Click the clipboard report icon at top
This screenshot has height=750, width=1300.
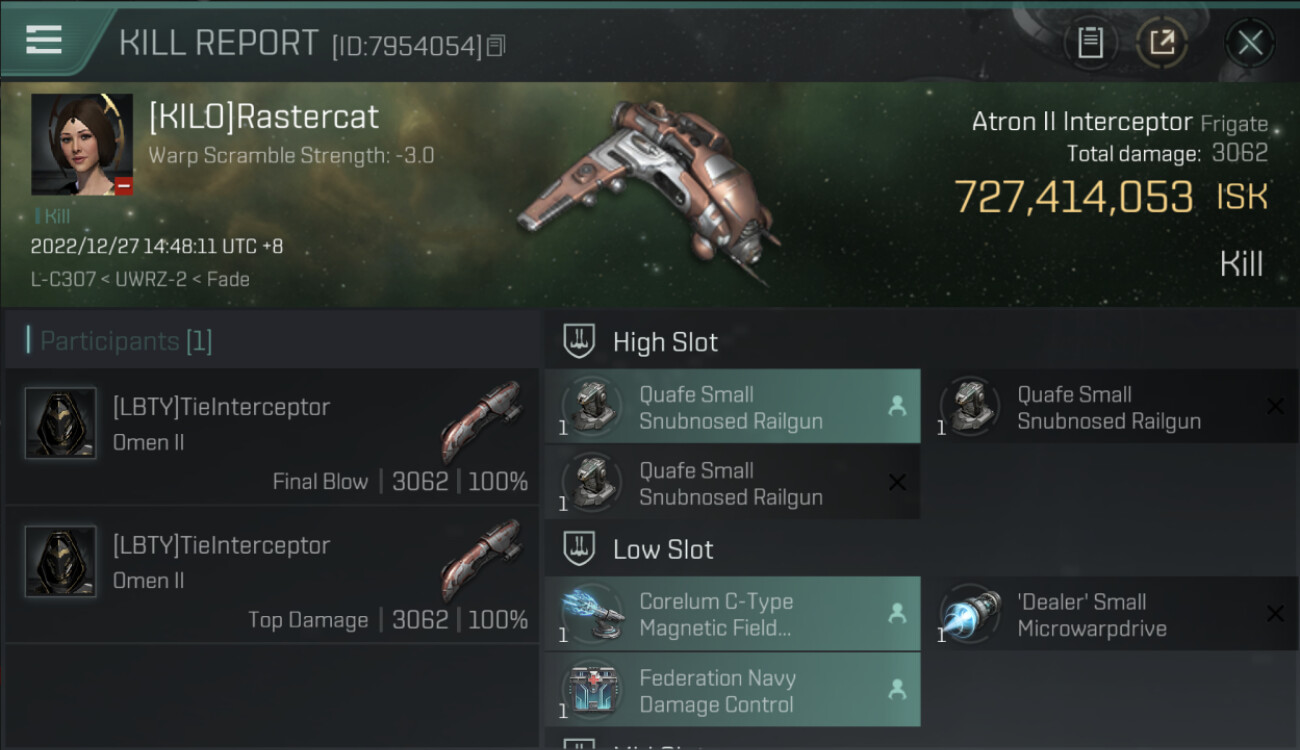tap(1090, 42)
